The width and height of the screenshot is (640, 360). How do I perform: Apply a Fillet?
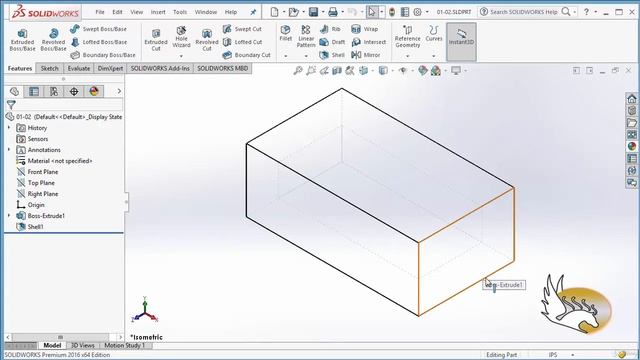[x=285, y=33]
